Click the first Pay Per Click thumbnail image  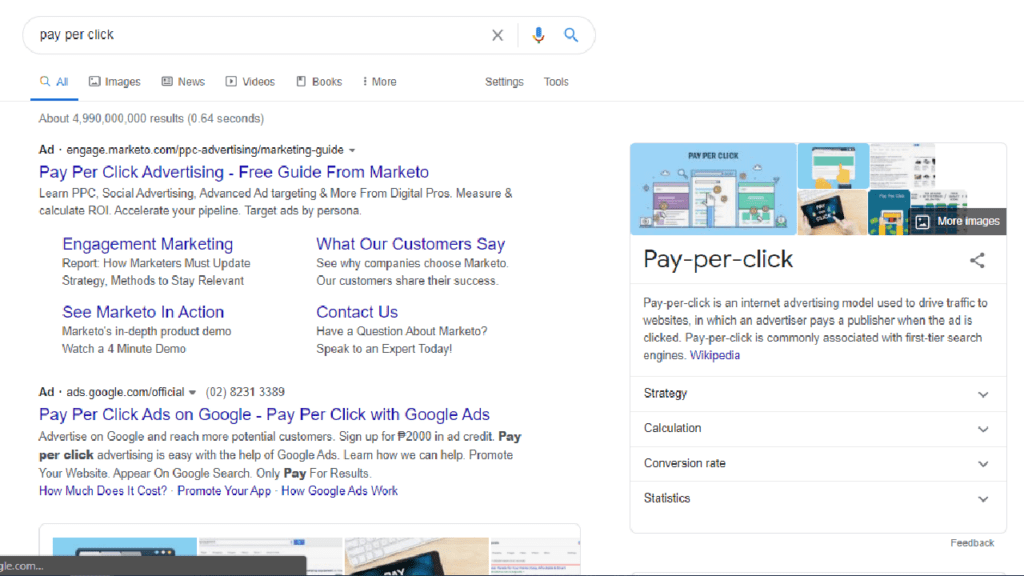[x=712, y=188]
